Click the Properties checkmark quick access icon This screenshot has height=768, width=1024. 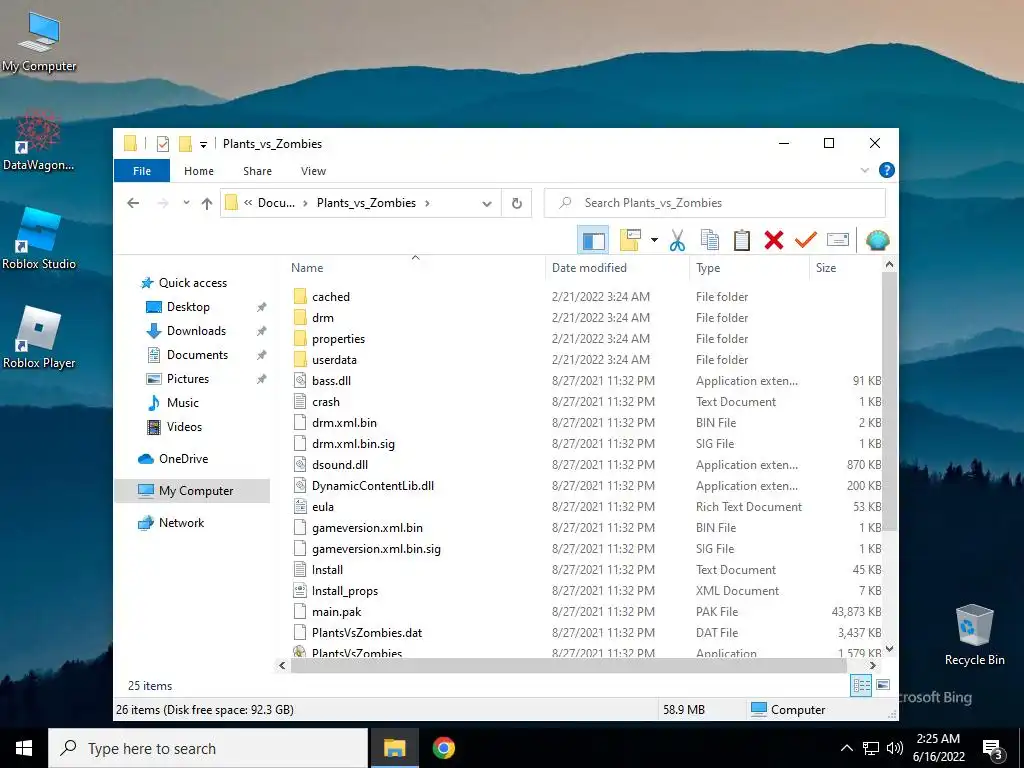pos(163,144)
